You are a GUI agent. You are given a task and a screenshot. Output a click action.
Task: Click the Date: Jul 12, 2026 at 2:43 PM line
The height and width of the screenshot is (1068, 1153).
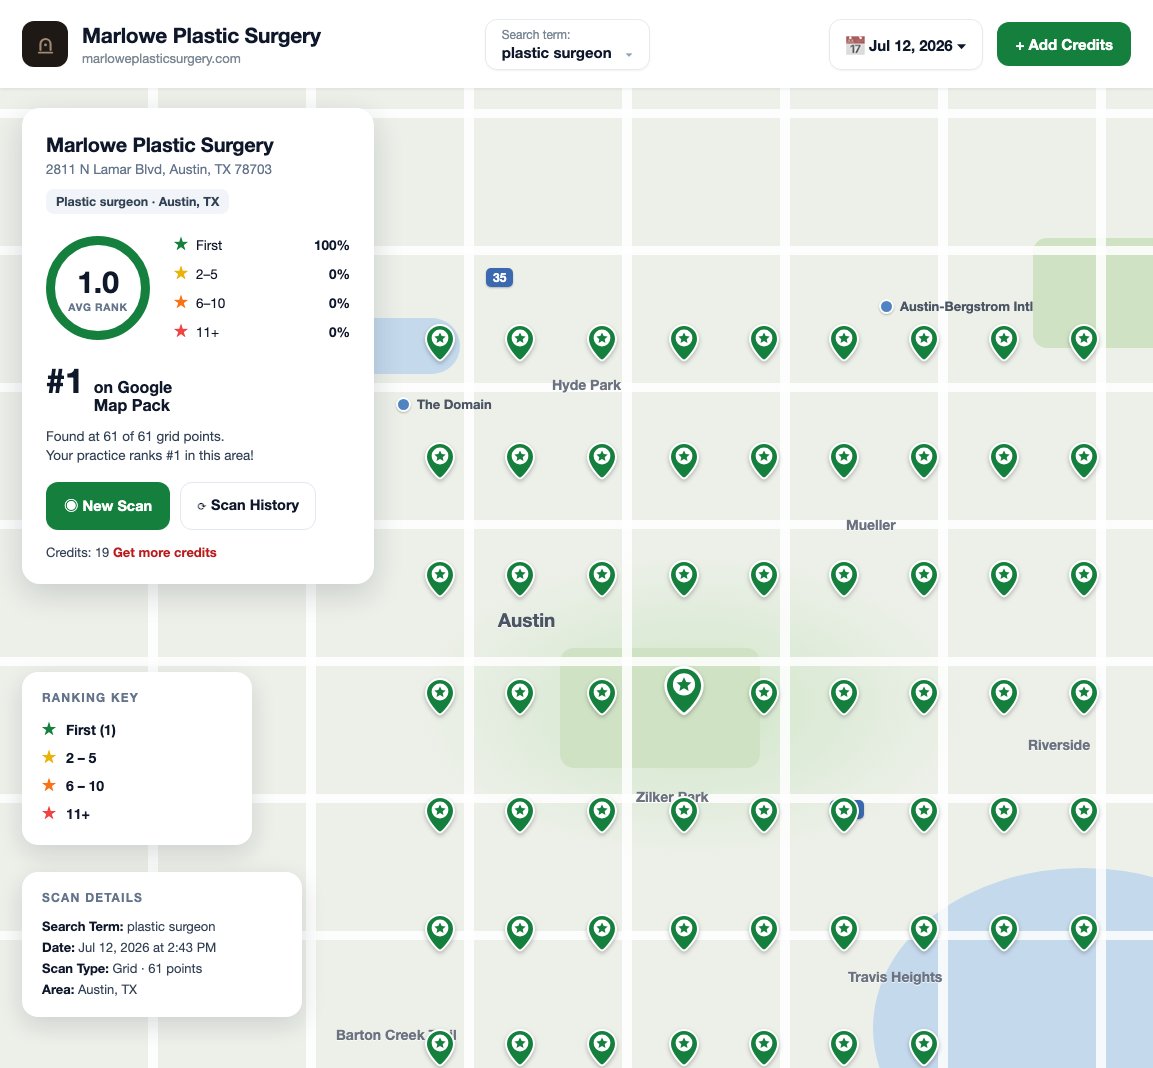point(129,947)
